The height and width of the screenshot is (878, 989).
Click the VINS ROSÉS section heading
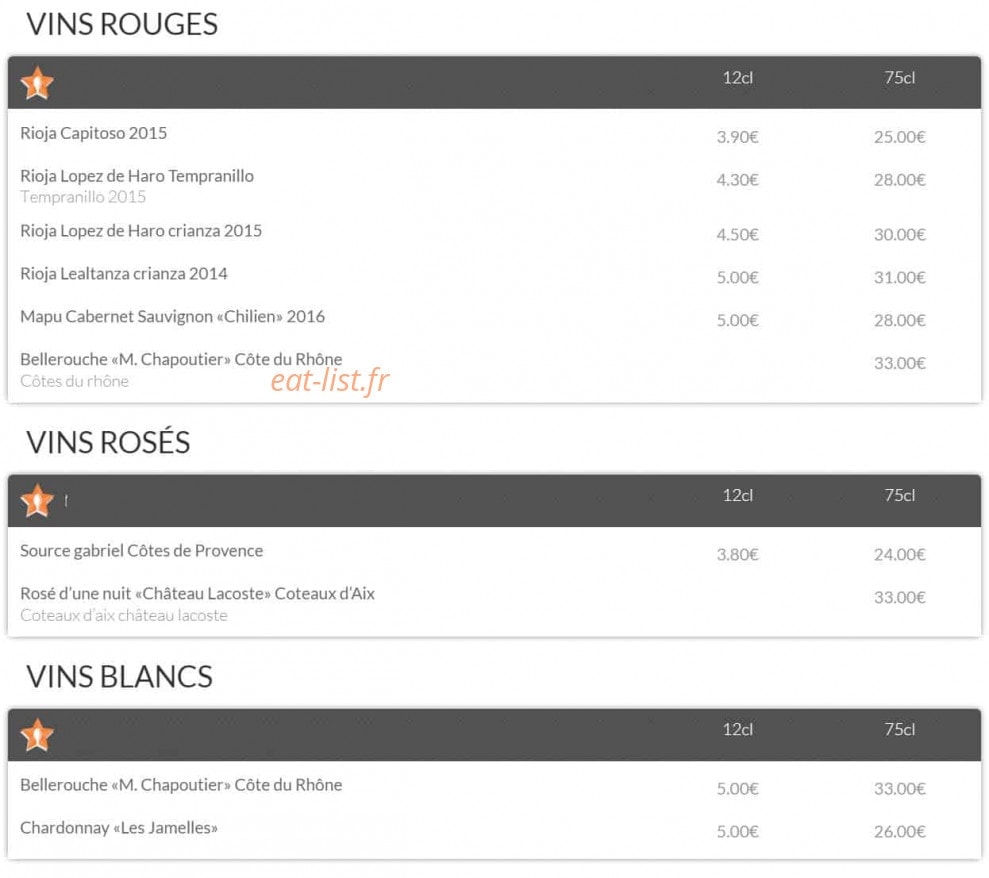[108, 442]
